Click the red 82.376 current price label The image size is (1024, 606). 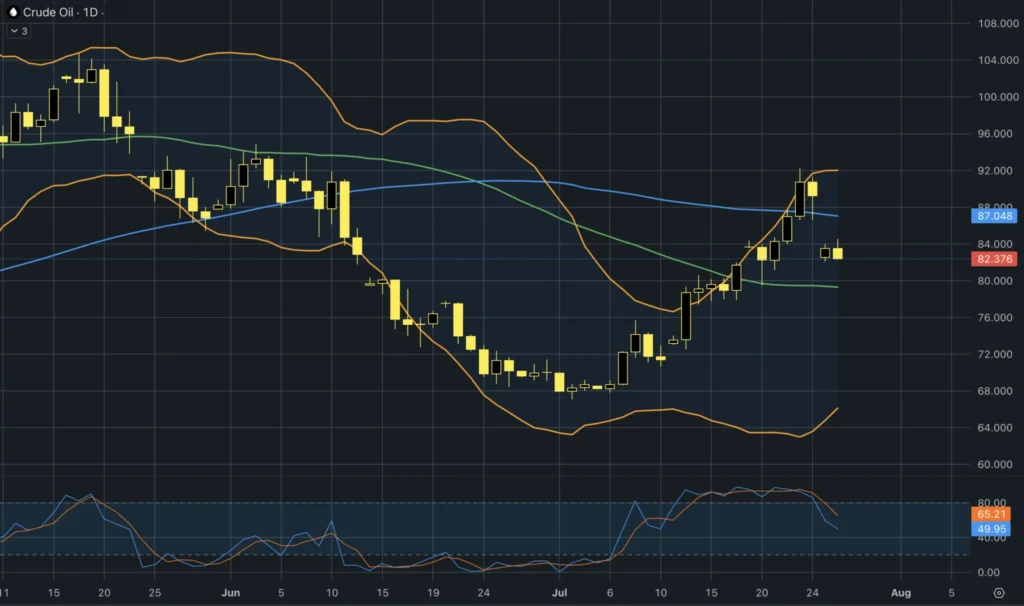(994, 259)
